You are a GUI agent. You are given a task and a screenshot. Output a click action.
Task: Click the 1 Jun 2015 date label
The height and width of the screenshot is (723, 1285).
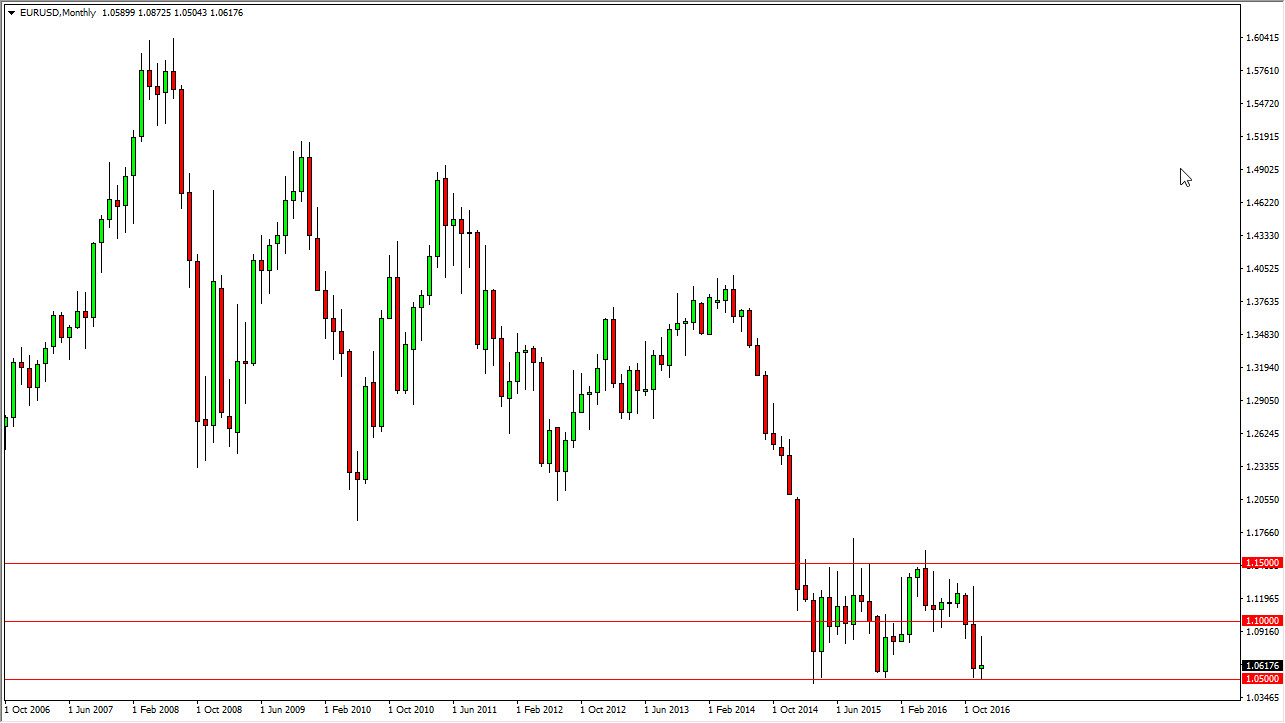[x=859, y=710]
